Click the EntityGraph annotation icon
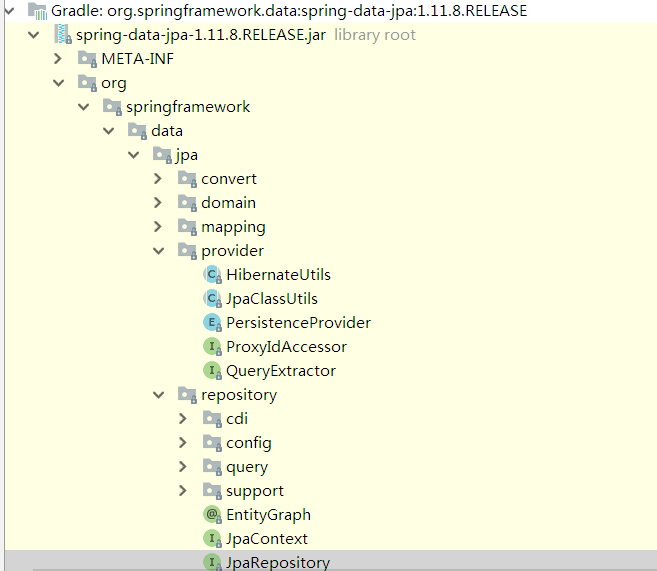This screenshot has height=571, width=657. [x=212, y=514]
